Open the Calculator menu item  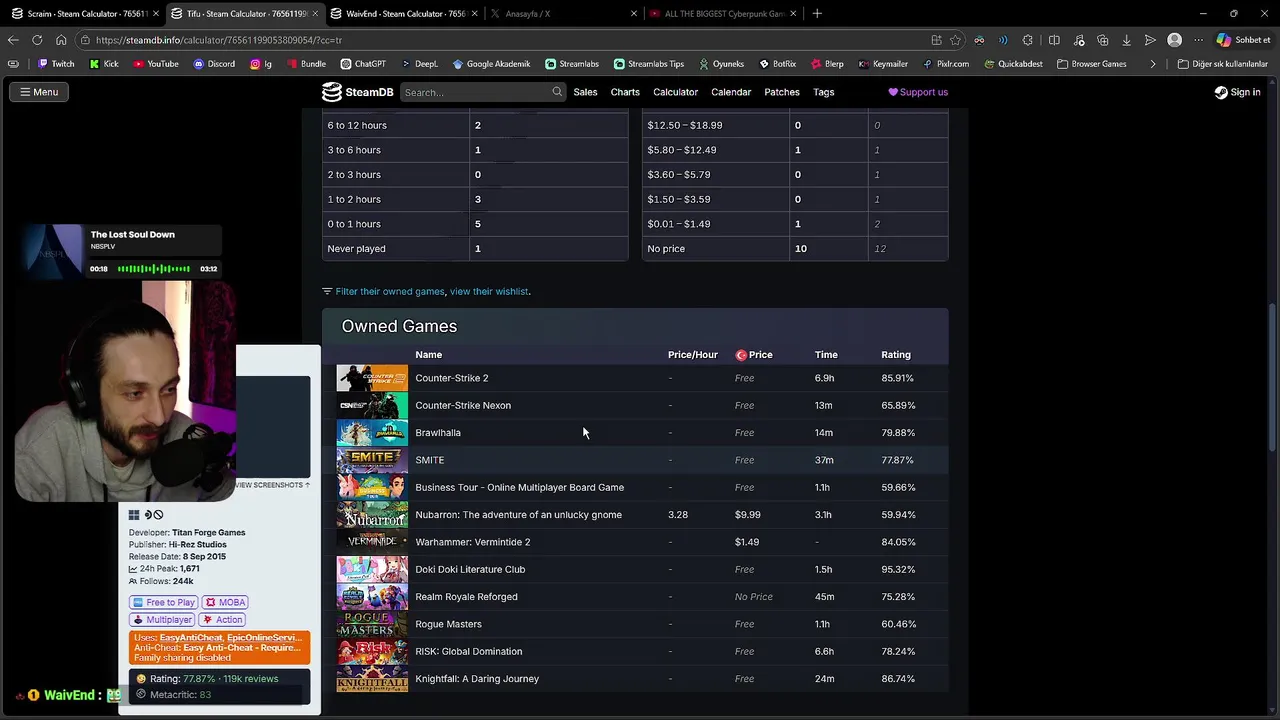click(x=675, y=92)
